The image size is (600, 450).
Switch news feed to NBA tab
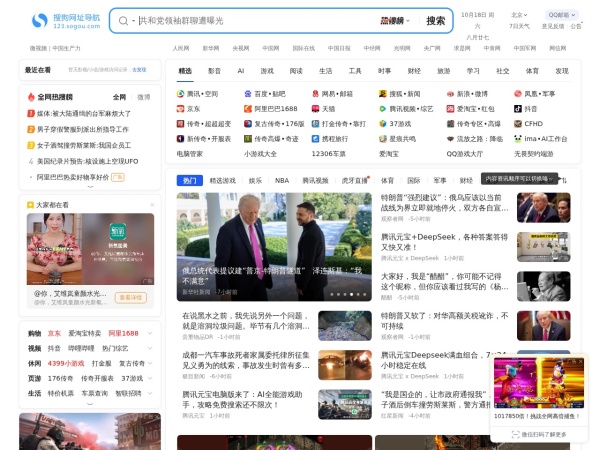click(x=282, y=180)
